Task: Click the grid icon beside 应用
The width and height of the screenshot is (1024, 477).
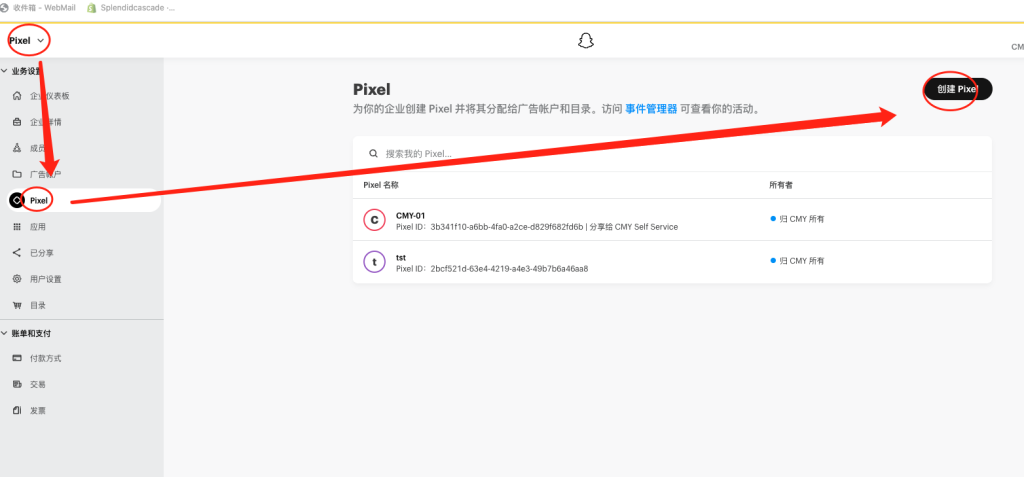Action: click(x=17, y=227)
